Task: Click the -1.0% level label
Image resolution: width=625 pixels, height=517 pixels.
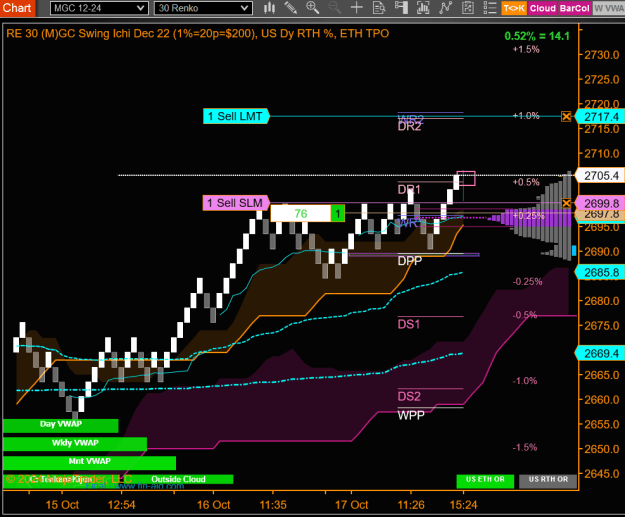Action: click(525, 381)
